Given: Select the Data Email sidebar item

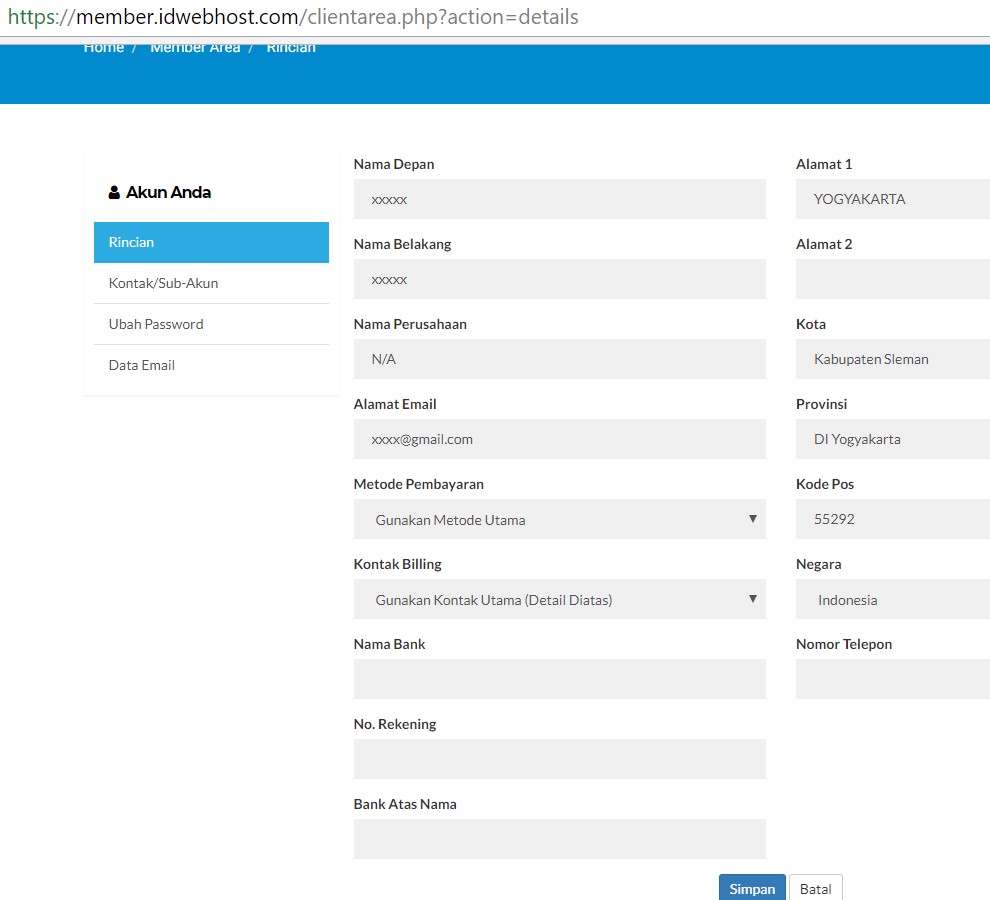Looking at the screenshot, I should [x=141, y=365].
